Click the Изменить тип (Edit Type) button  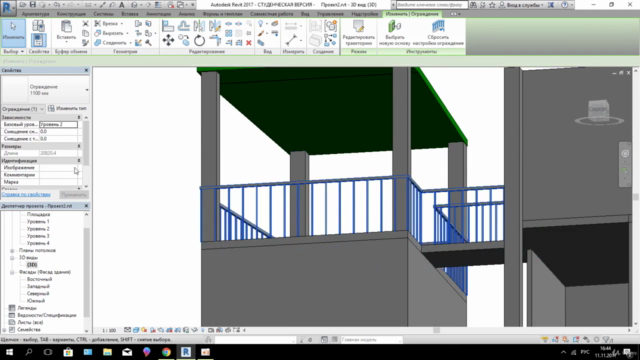coord(67,109)
